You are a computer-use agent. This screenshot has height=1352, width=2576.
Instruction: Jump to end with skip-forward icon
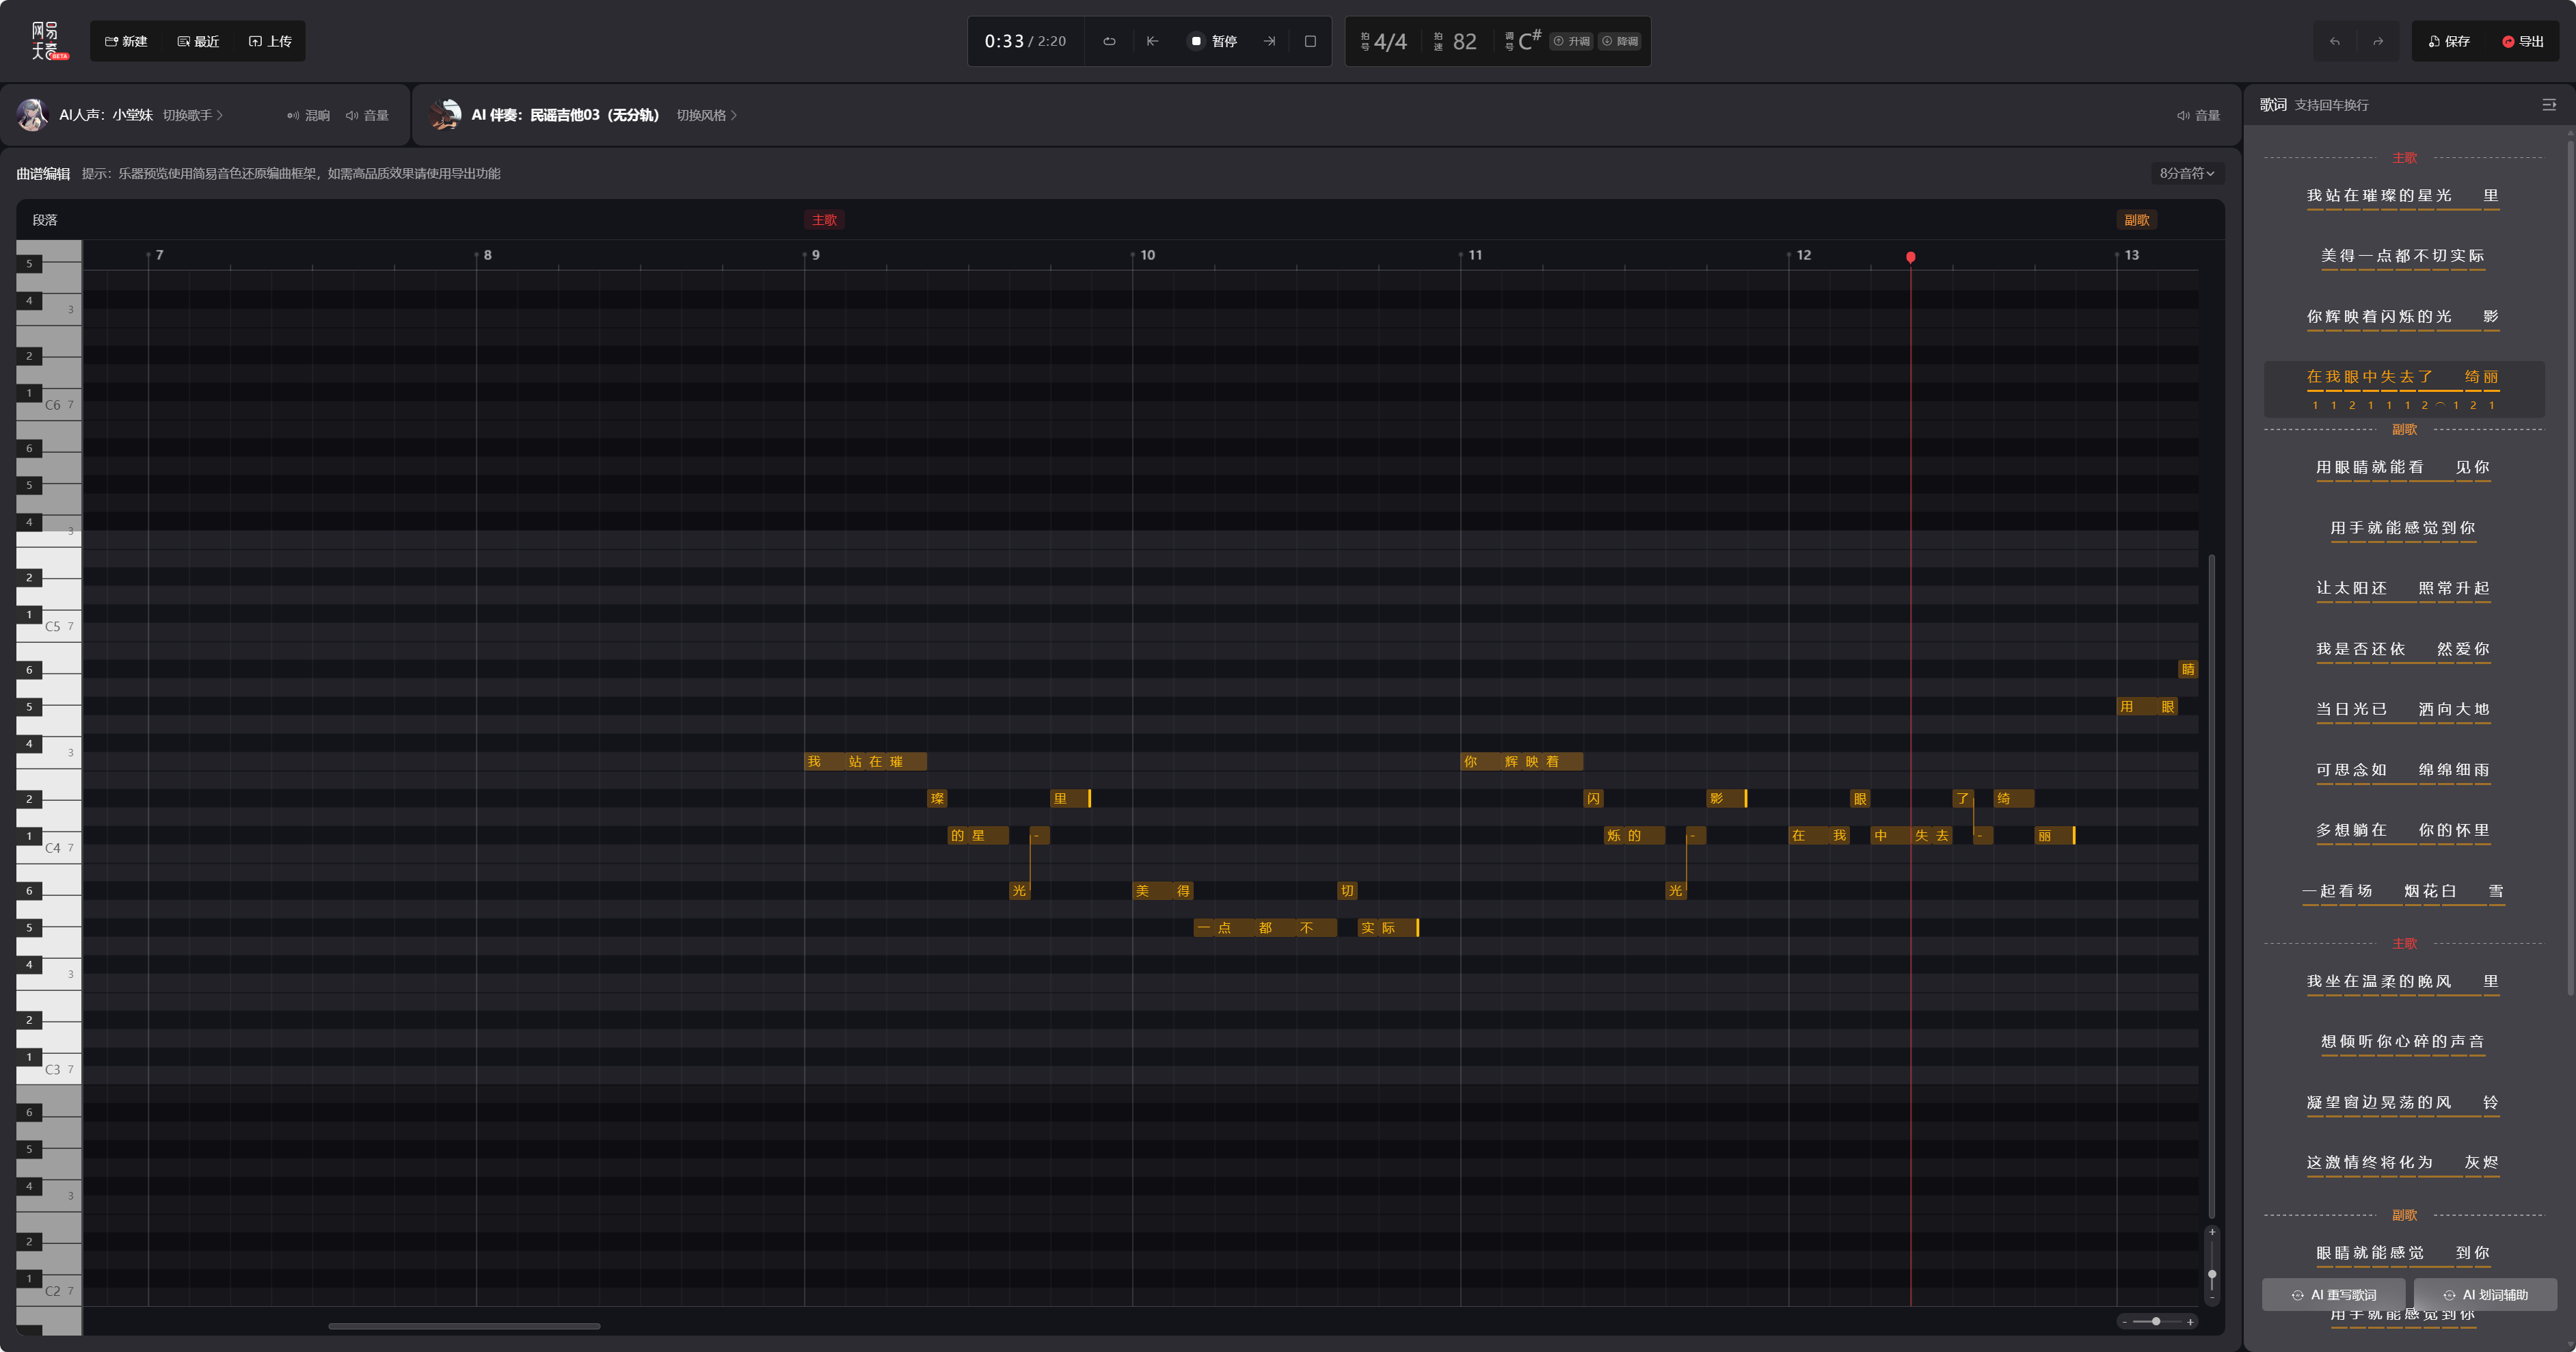coord(1269,41)
